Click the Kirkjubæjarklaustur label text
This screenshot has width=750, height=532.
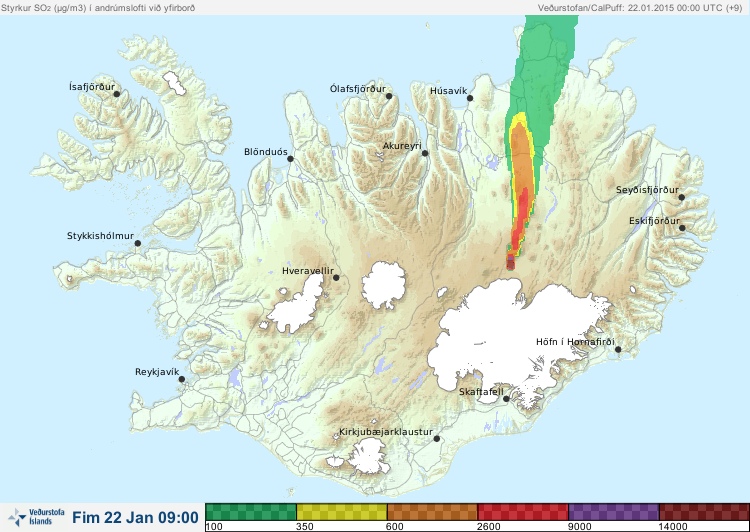point(386,432)
